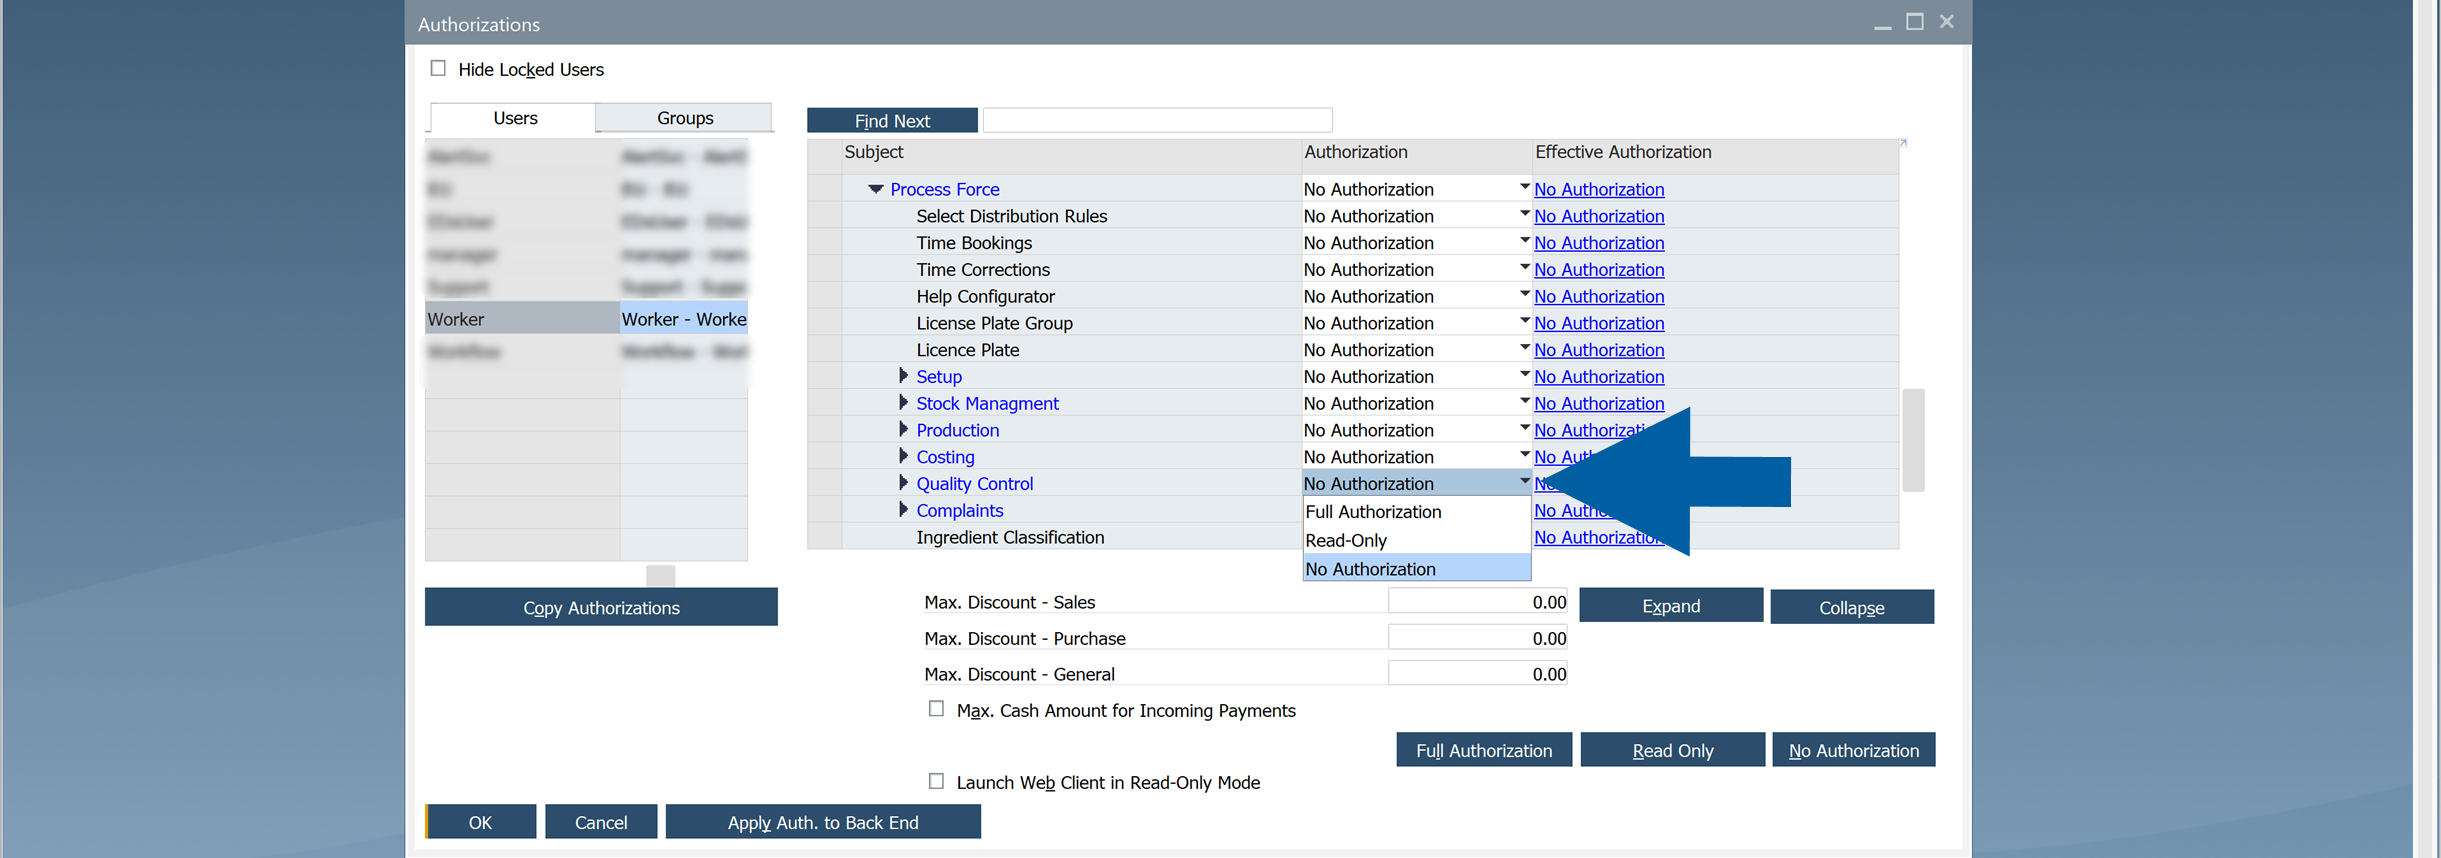Focus the Find Next search field
The height and width of the screenshot is (858, 2441).
1157,120
